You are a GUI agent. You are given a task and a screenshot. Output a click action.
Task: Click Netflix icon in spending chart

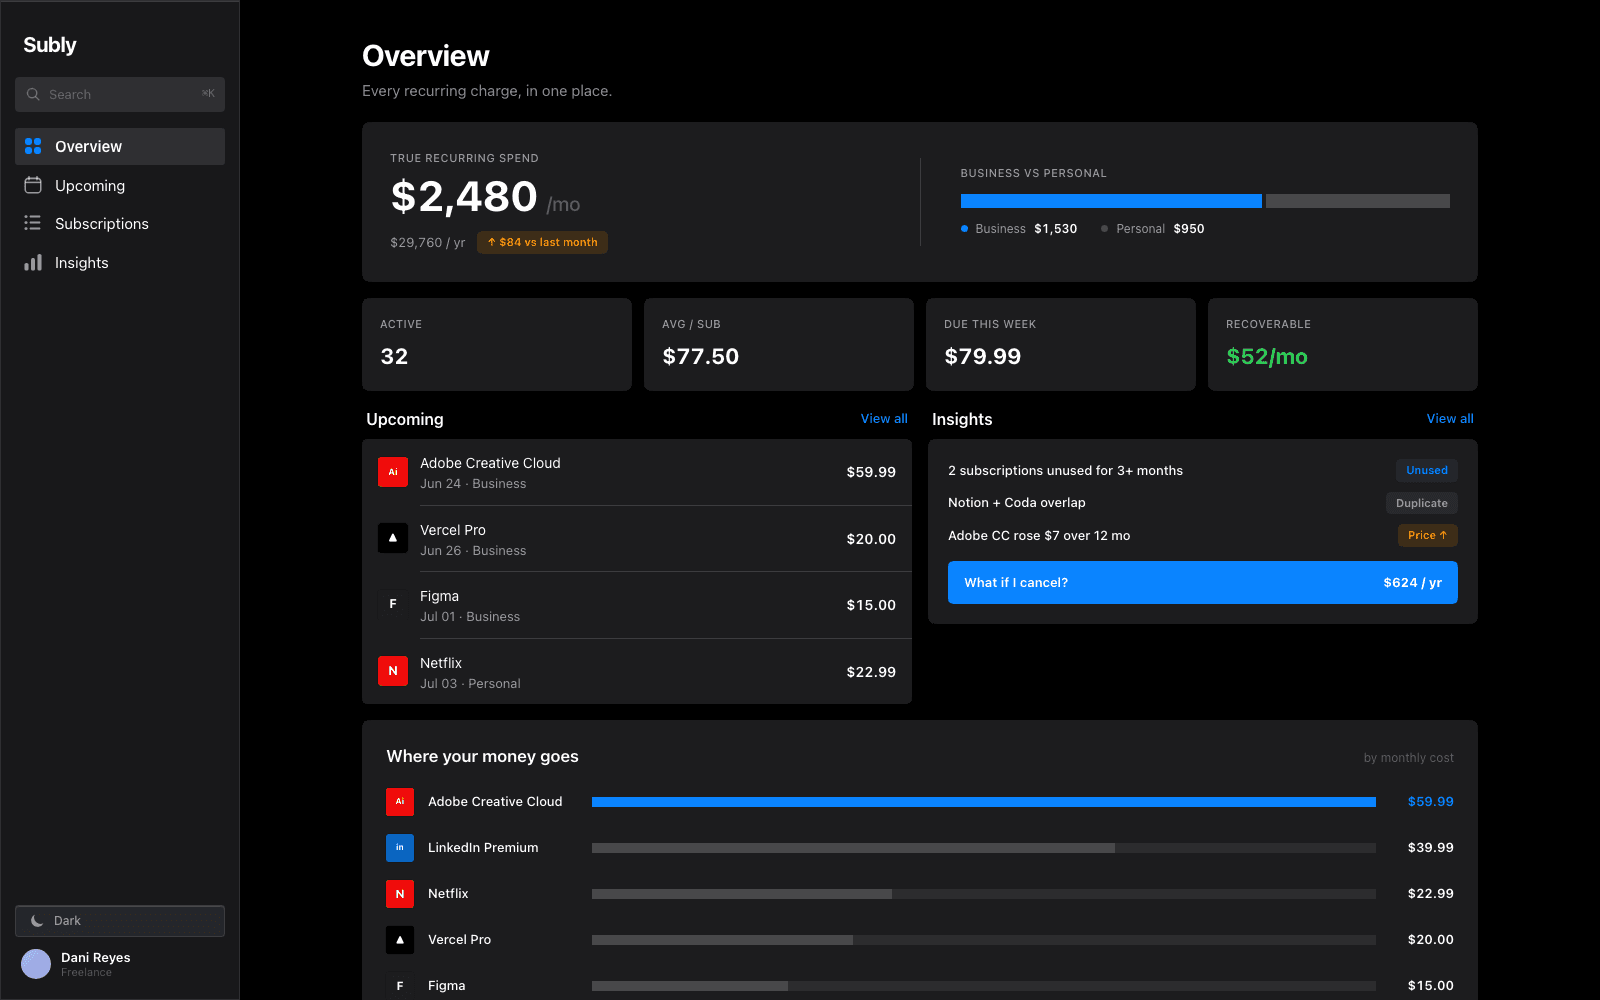400,893
